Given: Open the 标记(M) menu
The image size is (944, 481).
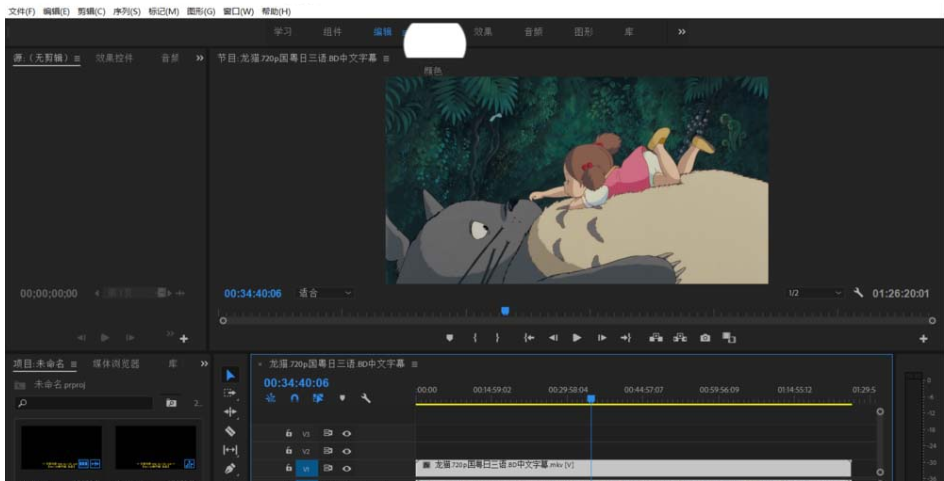Looking at the screenshot, I should (x=164, y=11).
